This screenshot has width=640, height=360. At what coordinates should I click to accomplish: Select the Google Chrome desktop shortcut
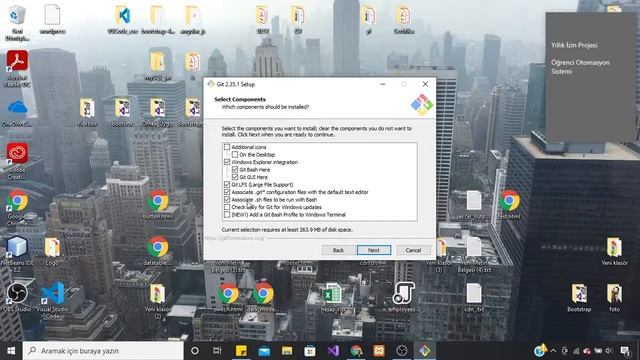pyautogui.click(x=17, y=208)
